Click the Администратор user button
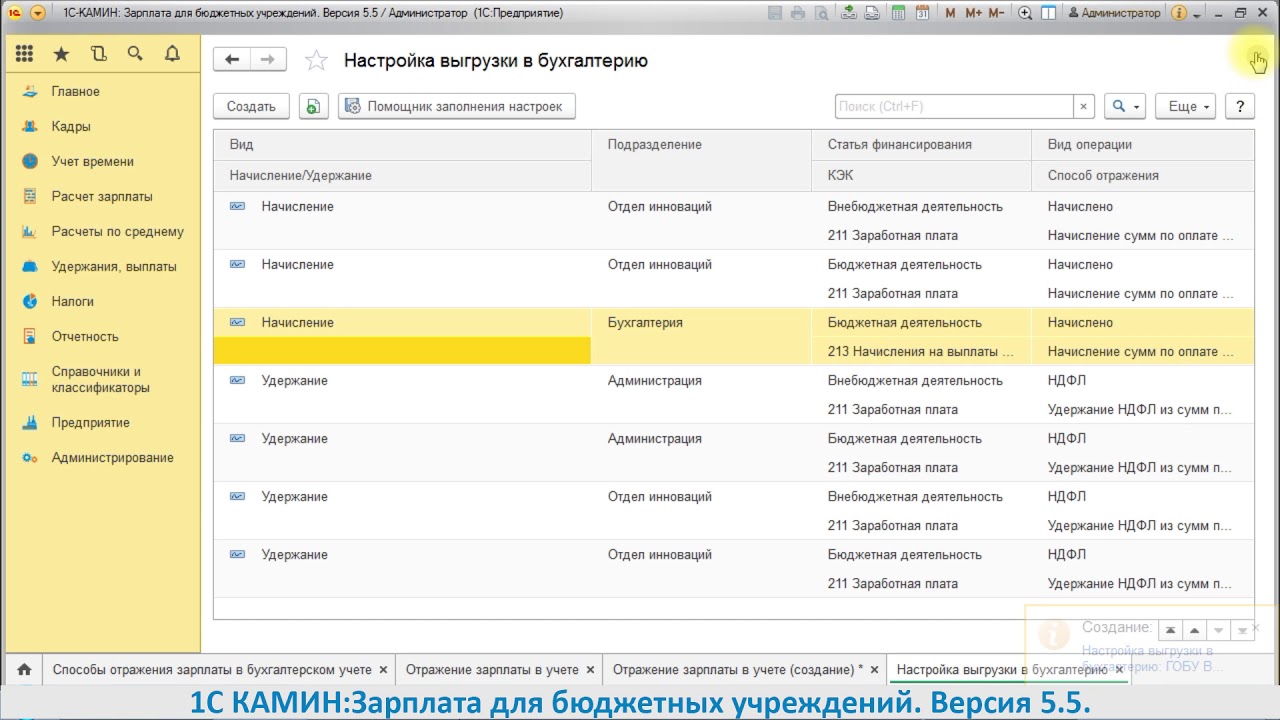Image resolution: width=1280 pixels, height=720 pixels. click(1114, 13)
